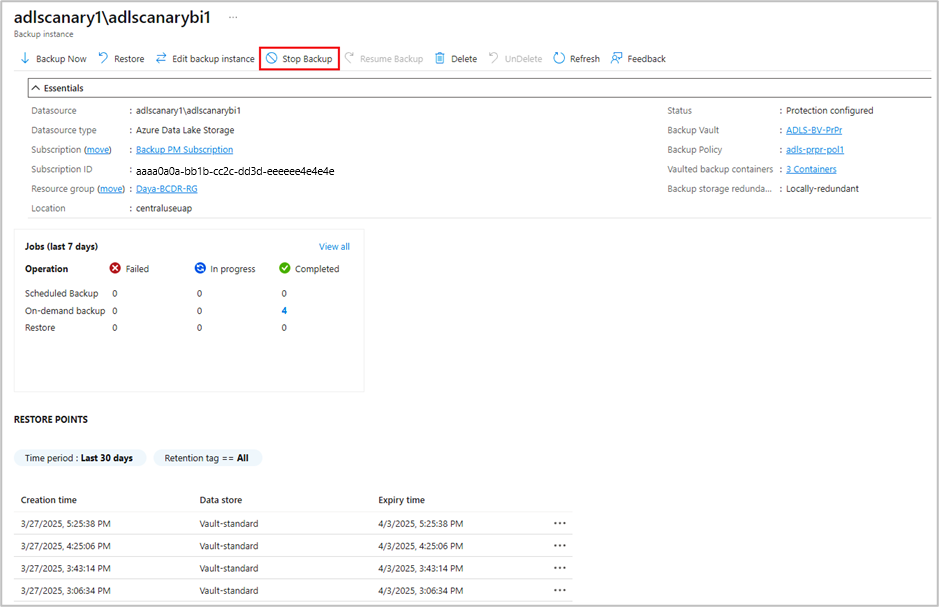This screenshot has width=939, height=607.
Task: Click the Azure Data Lake Storage datasource type
Action: pyautogui.click(x=185, y=130)
